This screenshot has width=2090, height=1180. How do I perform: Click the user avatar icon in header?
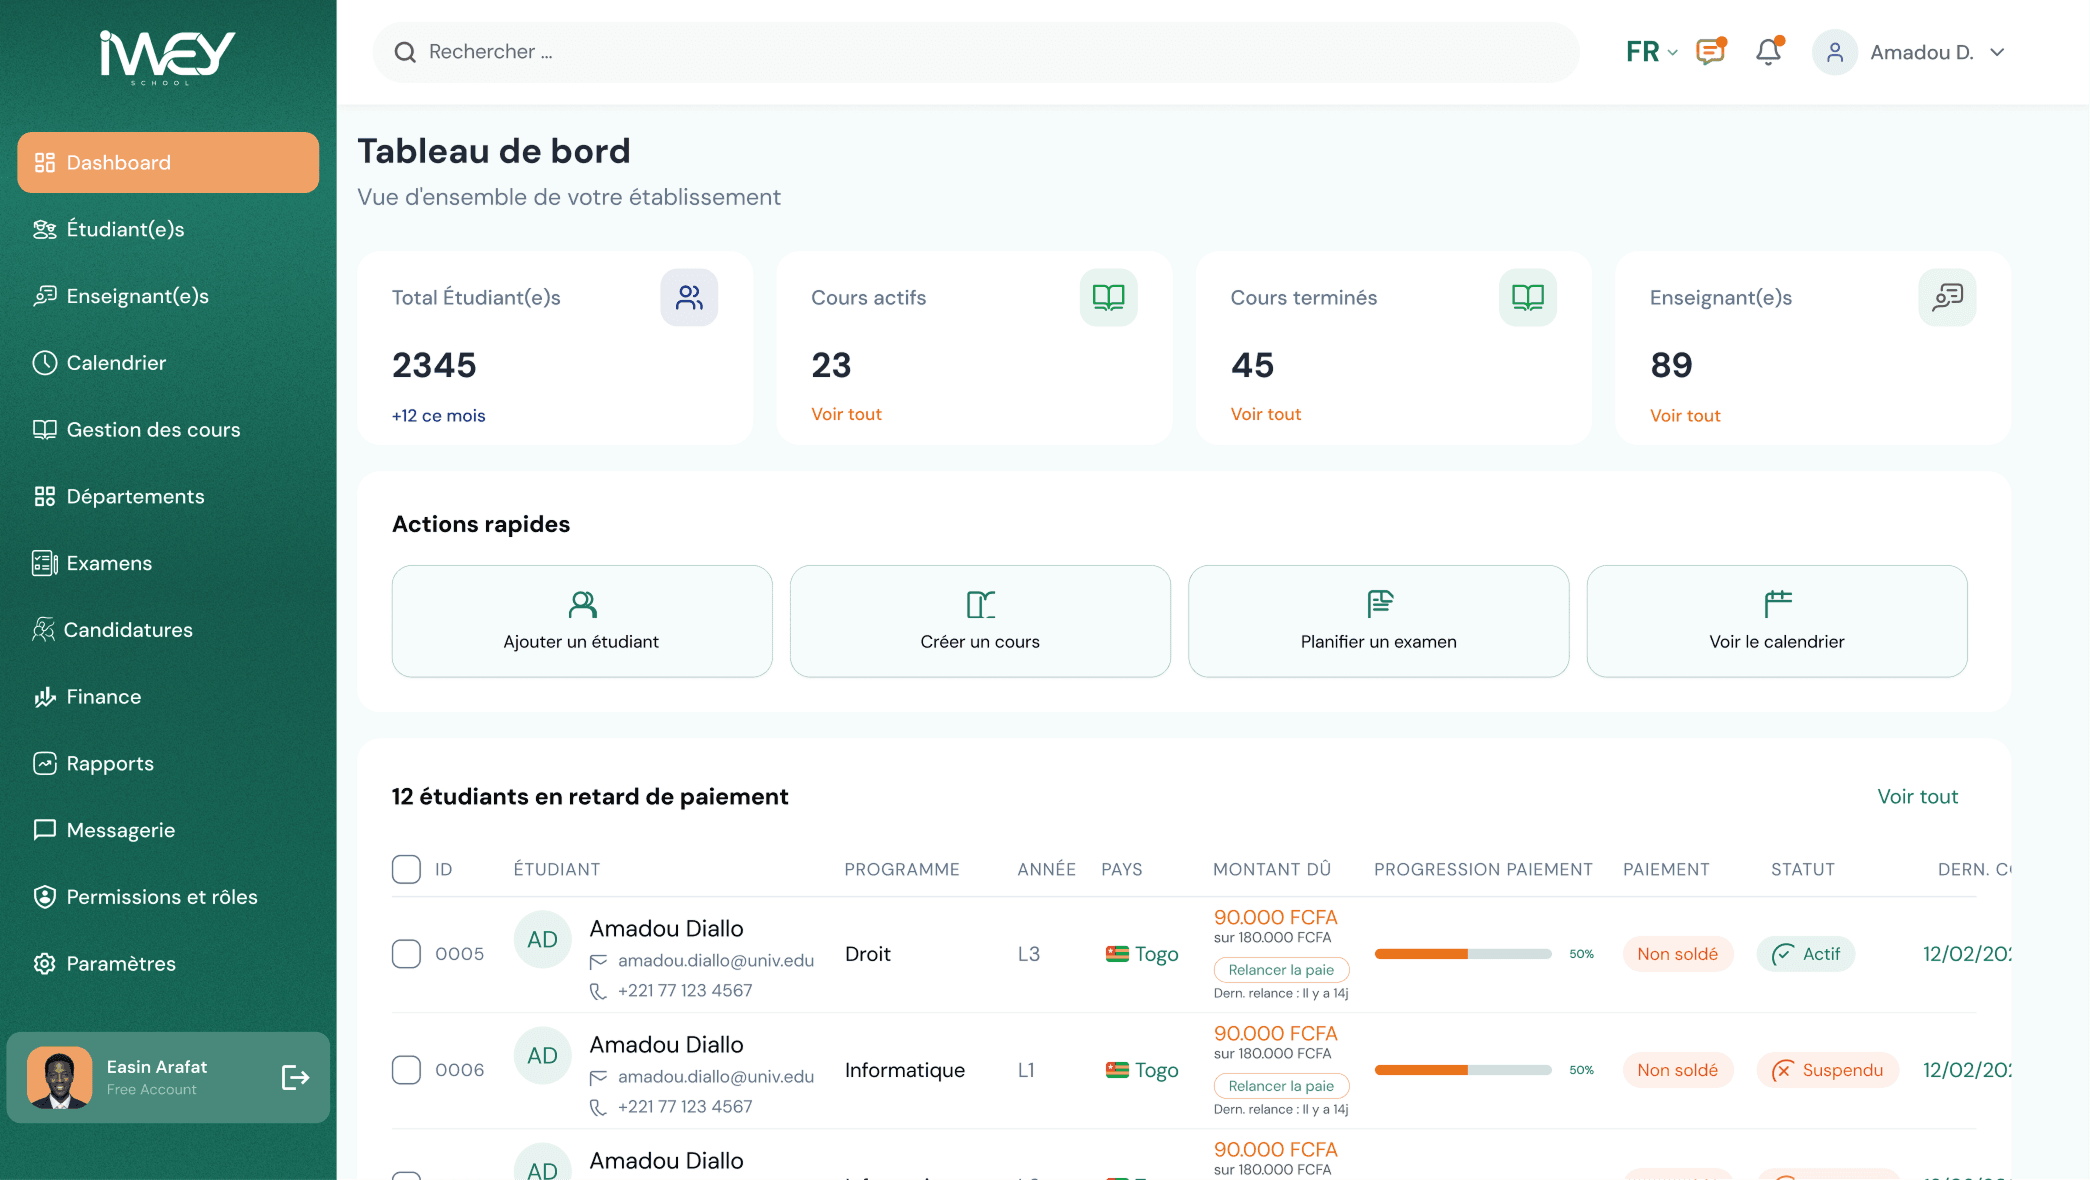(x=1835, y=52)
